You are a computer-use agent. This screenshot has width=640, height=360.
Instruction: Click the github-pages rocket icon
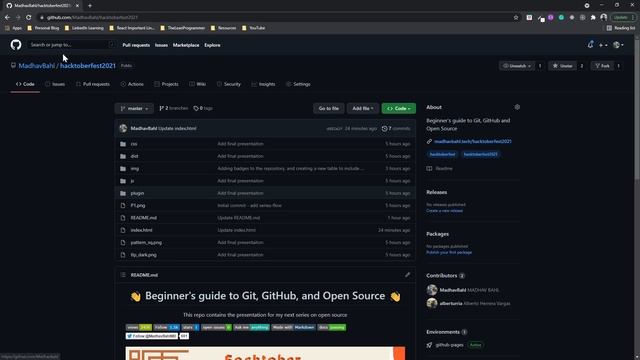(429, 345)
